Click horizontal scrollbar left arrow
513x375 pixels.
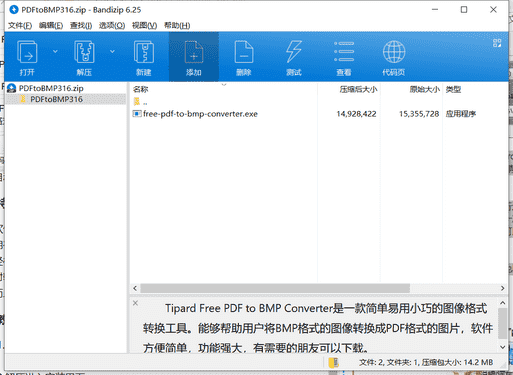tap(135, 288)
